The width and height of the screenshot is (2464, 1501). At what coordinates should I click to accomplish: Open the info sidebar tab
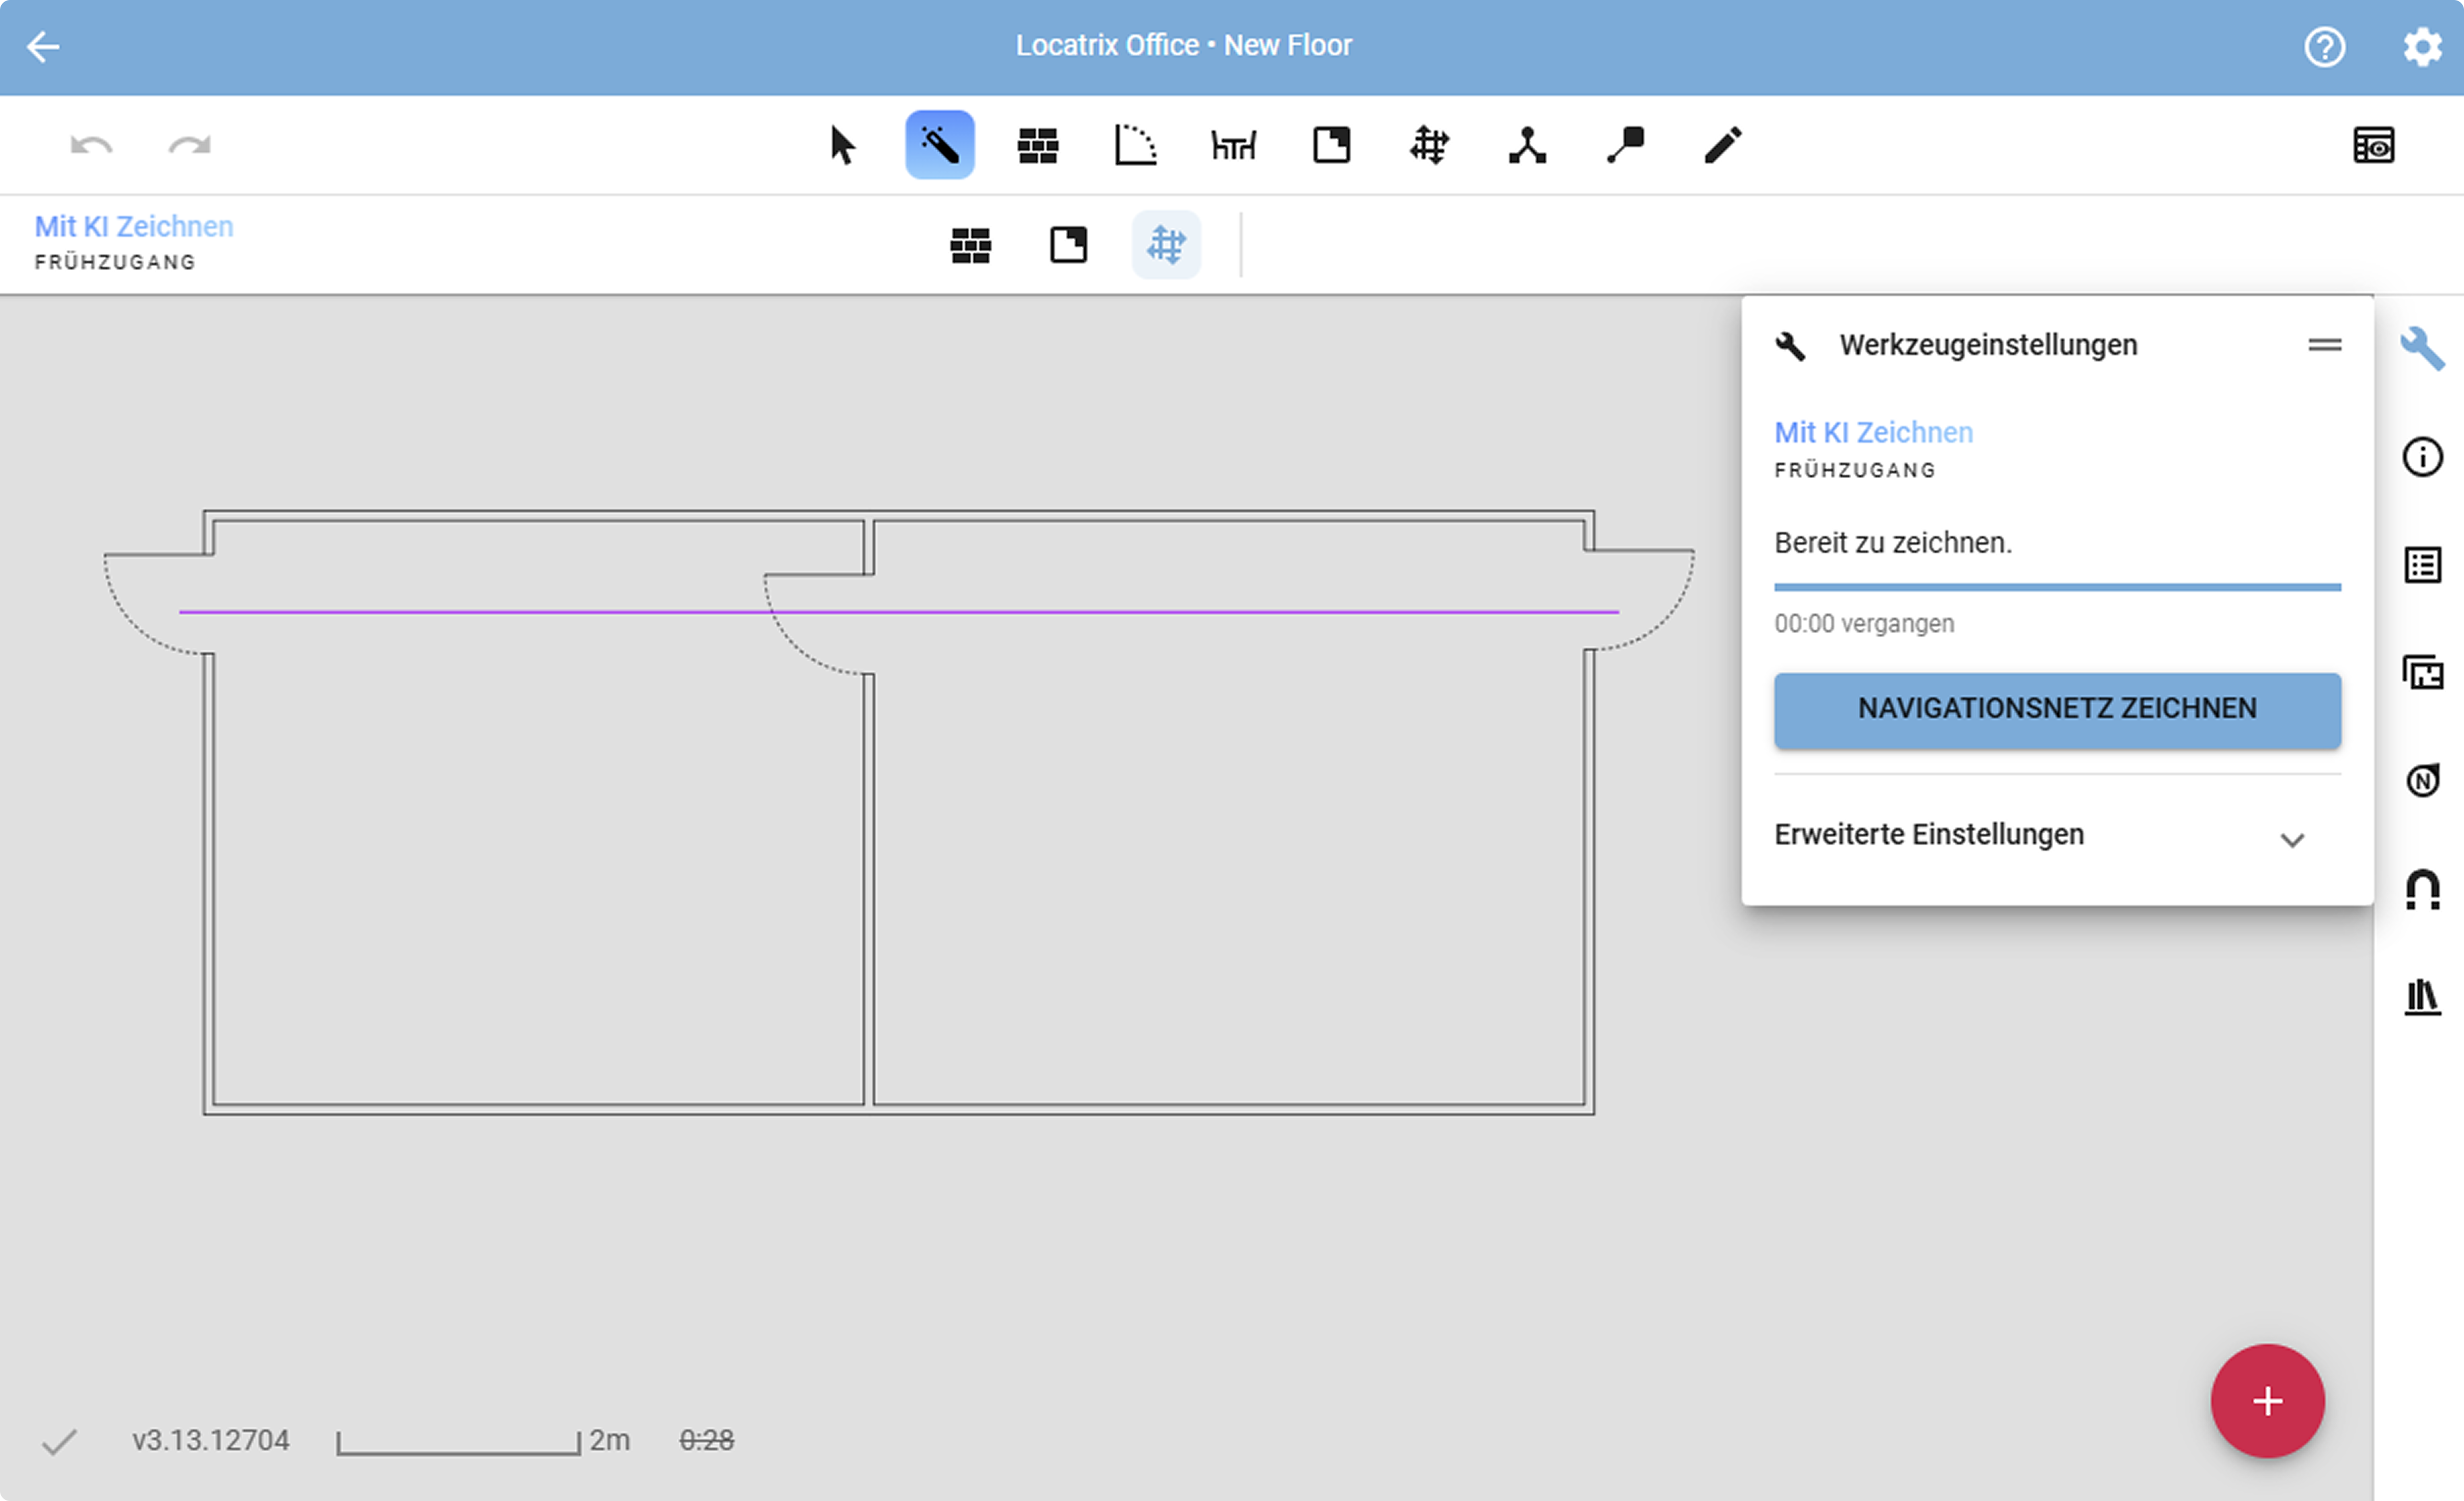pyautogui.click(x=2421, y=457)
